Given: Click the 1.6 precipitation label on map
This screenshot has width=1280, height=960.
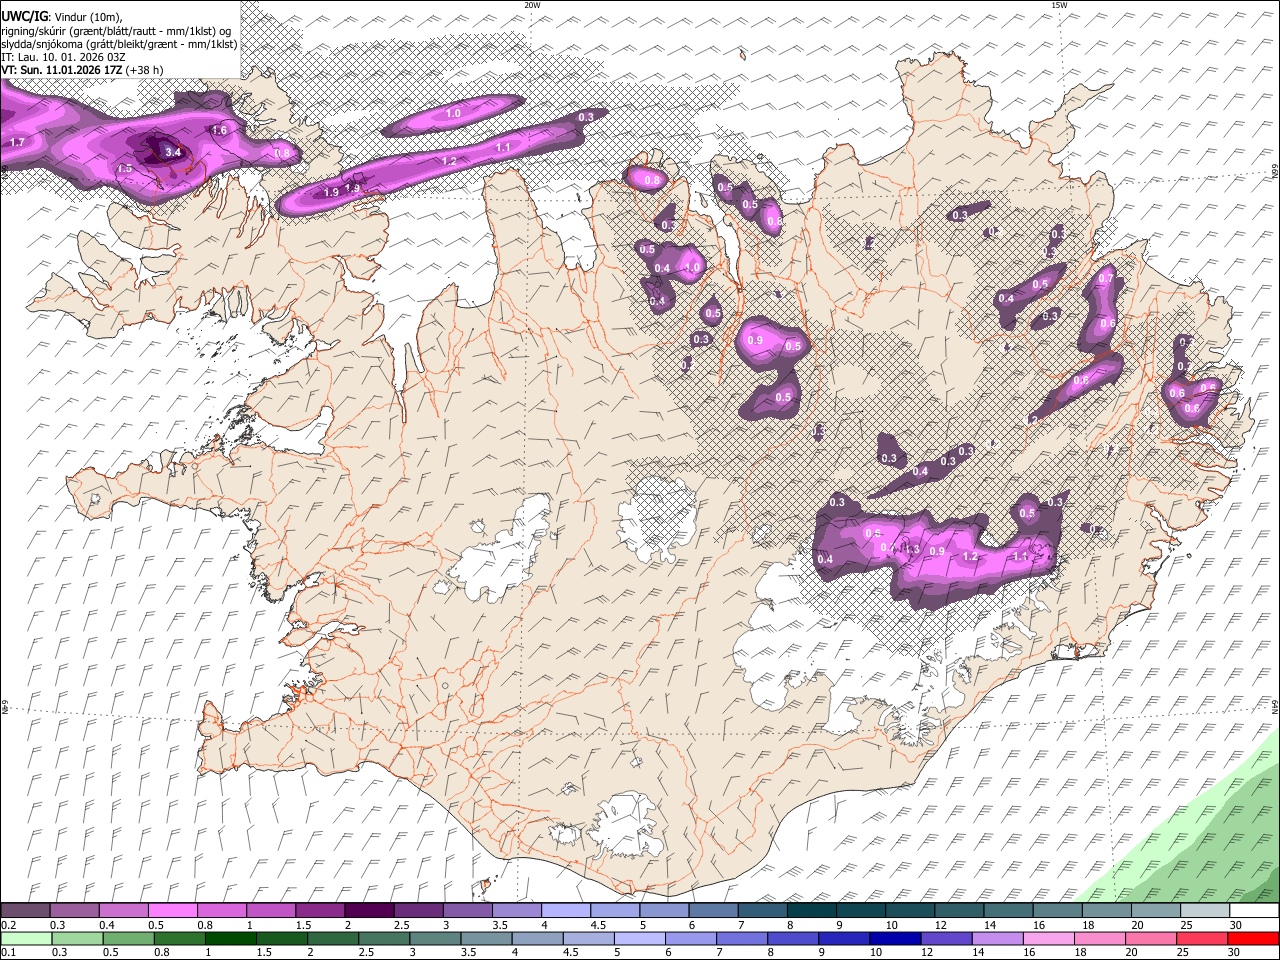Looking at the screenshot, I should [x=220, y=130].
